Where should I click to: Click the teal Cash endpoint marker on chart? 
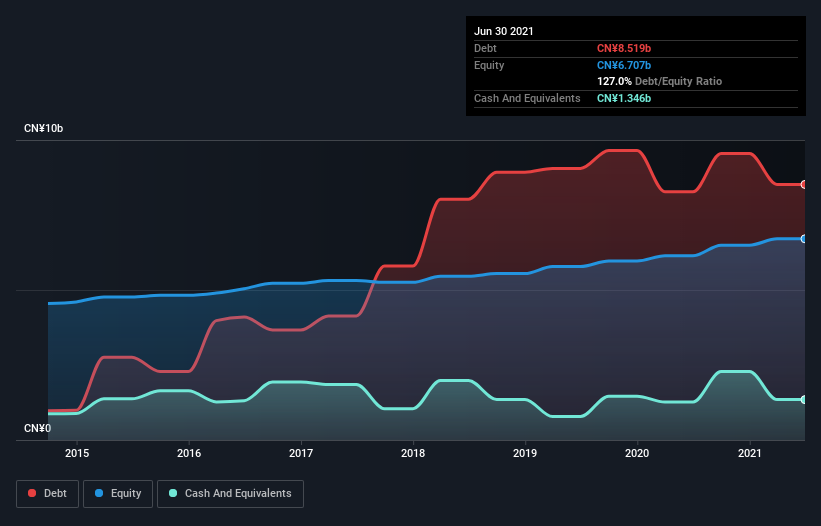point(803,399)
